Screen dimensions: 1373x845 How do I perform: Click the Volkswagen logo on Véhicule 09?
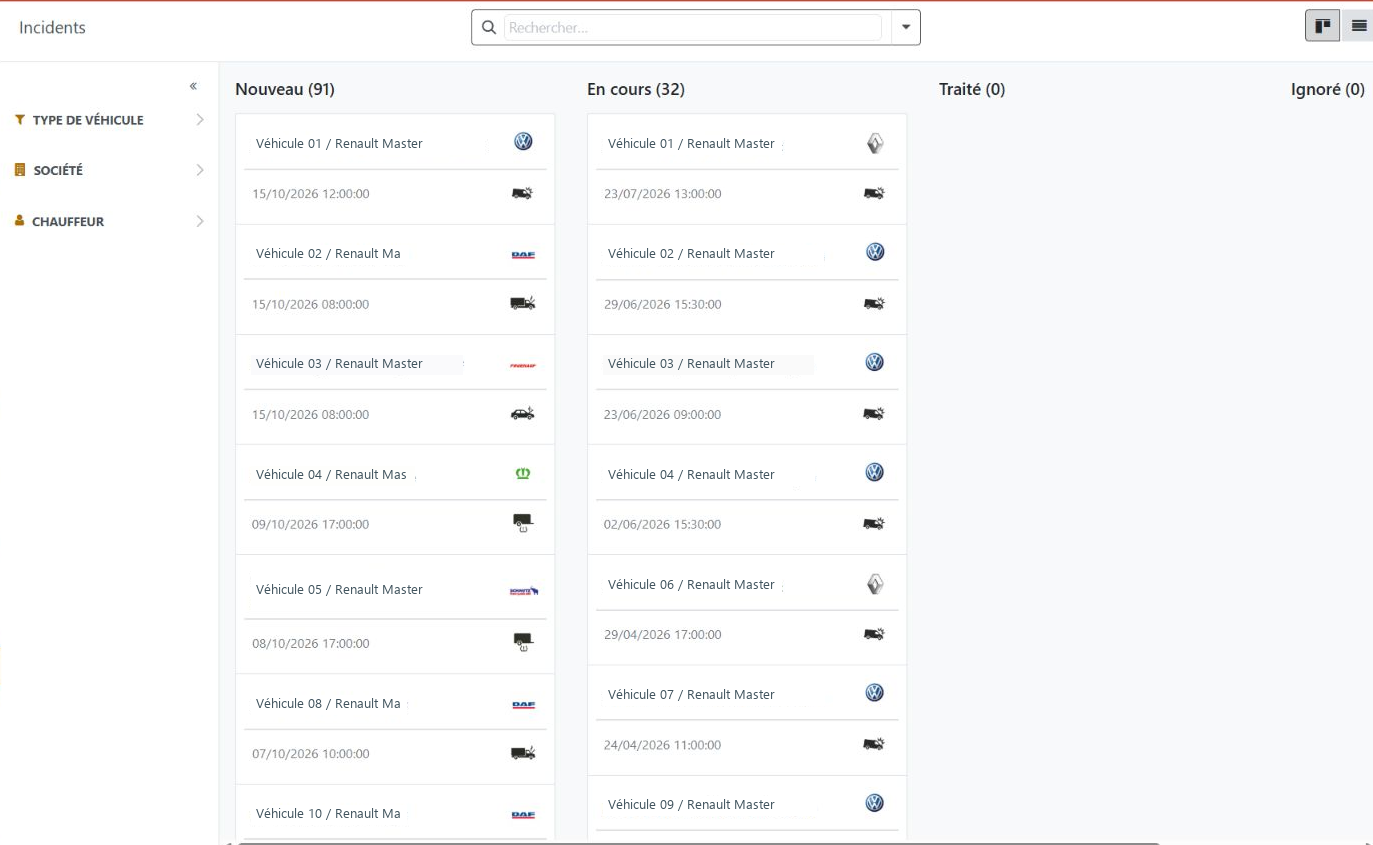(x=875, y=803)
